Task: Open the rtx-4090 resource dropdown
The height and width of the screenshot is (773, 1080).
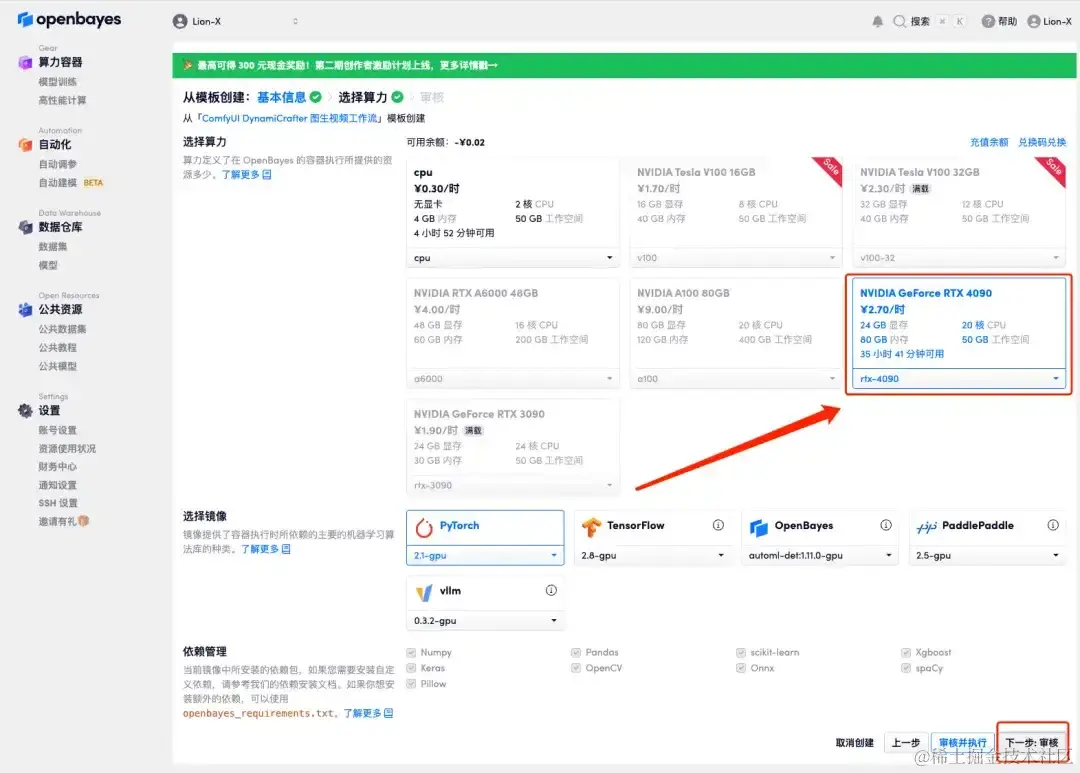Action: coord(958,378)
